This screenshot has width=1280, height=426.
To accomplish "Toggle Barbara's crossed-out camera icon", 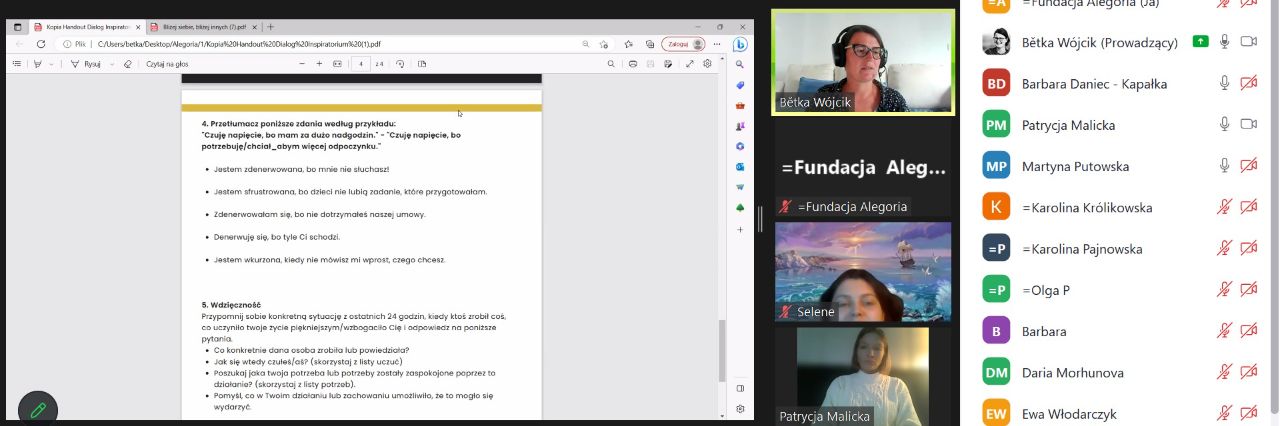I will [1248, 331].
